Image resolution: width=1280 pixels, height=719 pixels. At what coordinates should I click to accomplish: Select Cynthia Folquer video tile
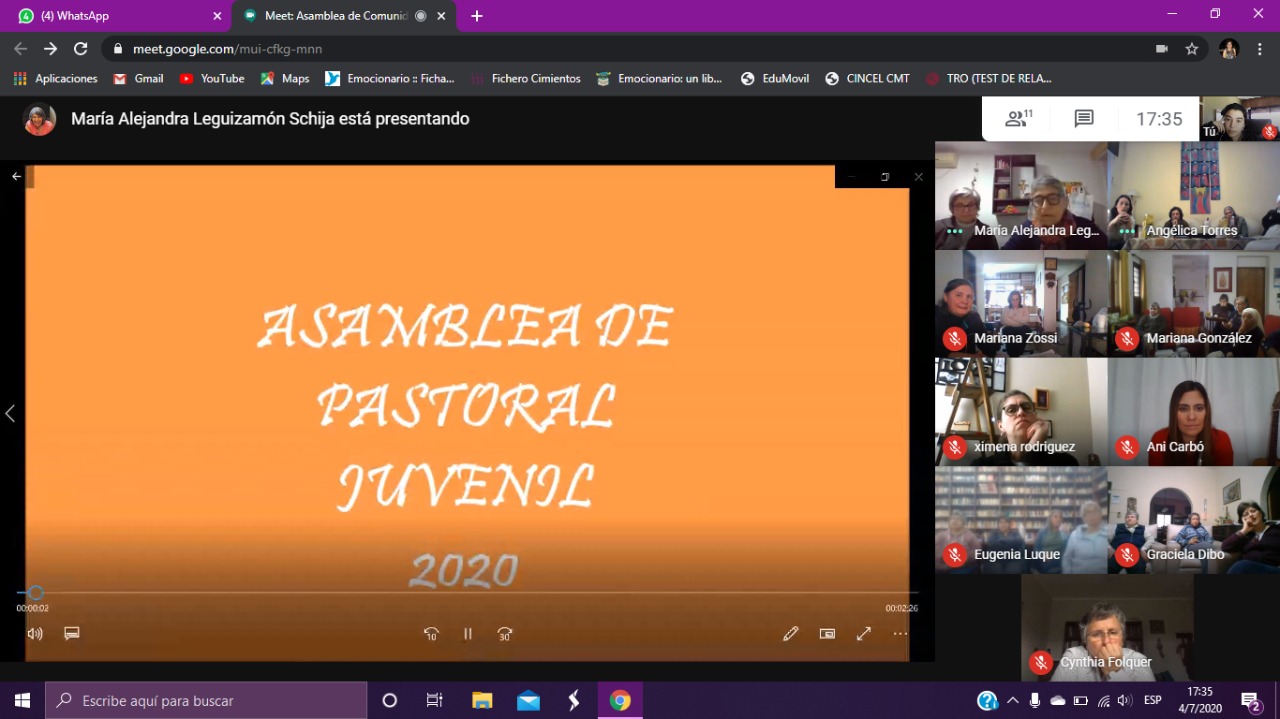point(1107,627)
